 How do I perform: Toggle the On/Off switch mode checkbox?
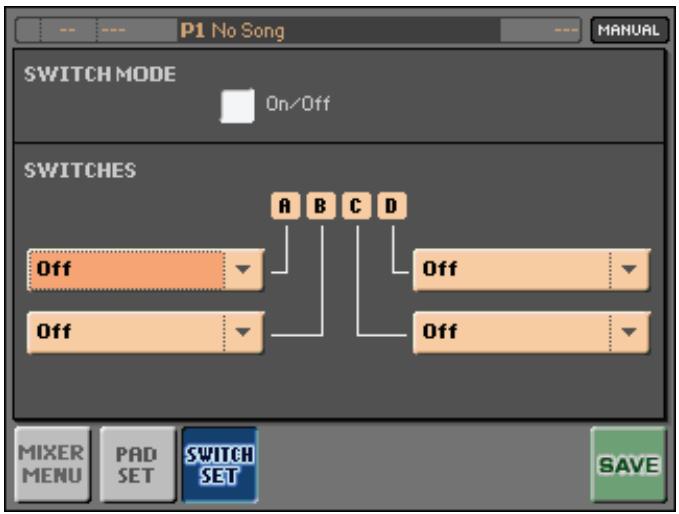(237, 106)
